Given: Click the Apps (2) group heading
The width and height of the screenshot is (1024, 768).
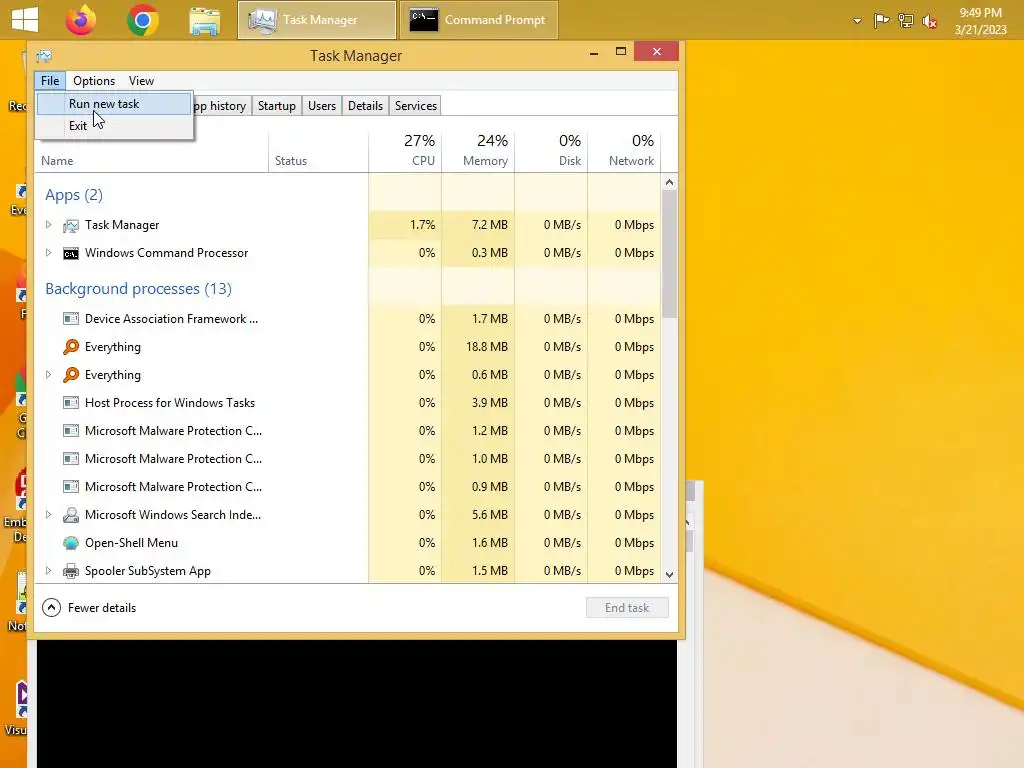Looking at the screenshot, I should [x=74, y=195].
